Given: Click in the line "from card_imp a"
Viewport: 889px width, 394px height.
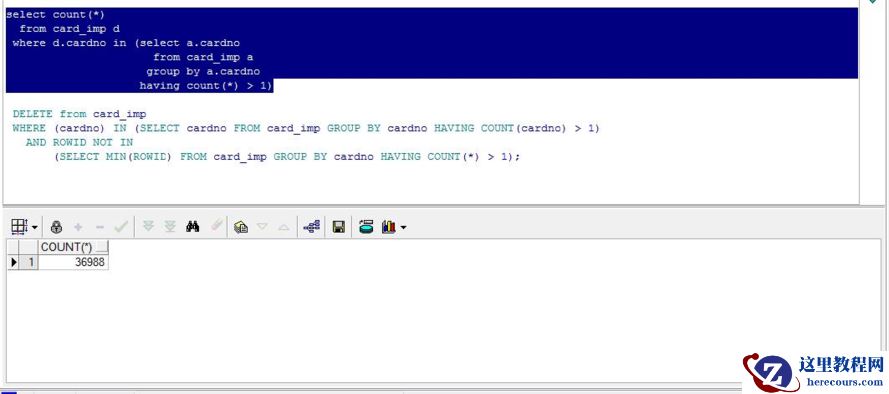Looking at the screenshot, I should (x=203, y=57).
